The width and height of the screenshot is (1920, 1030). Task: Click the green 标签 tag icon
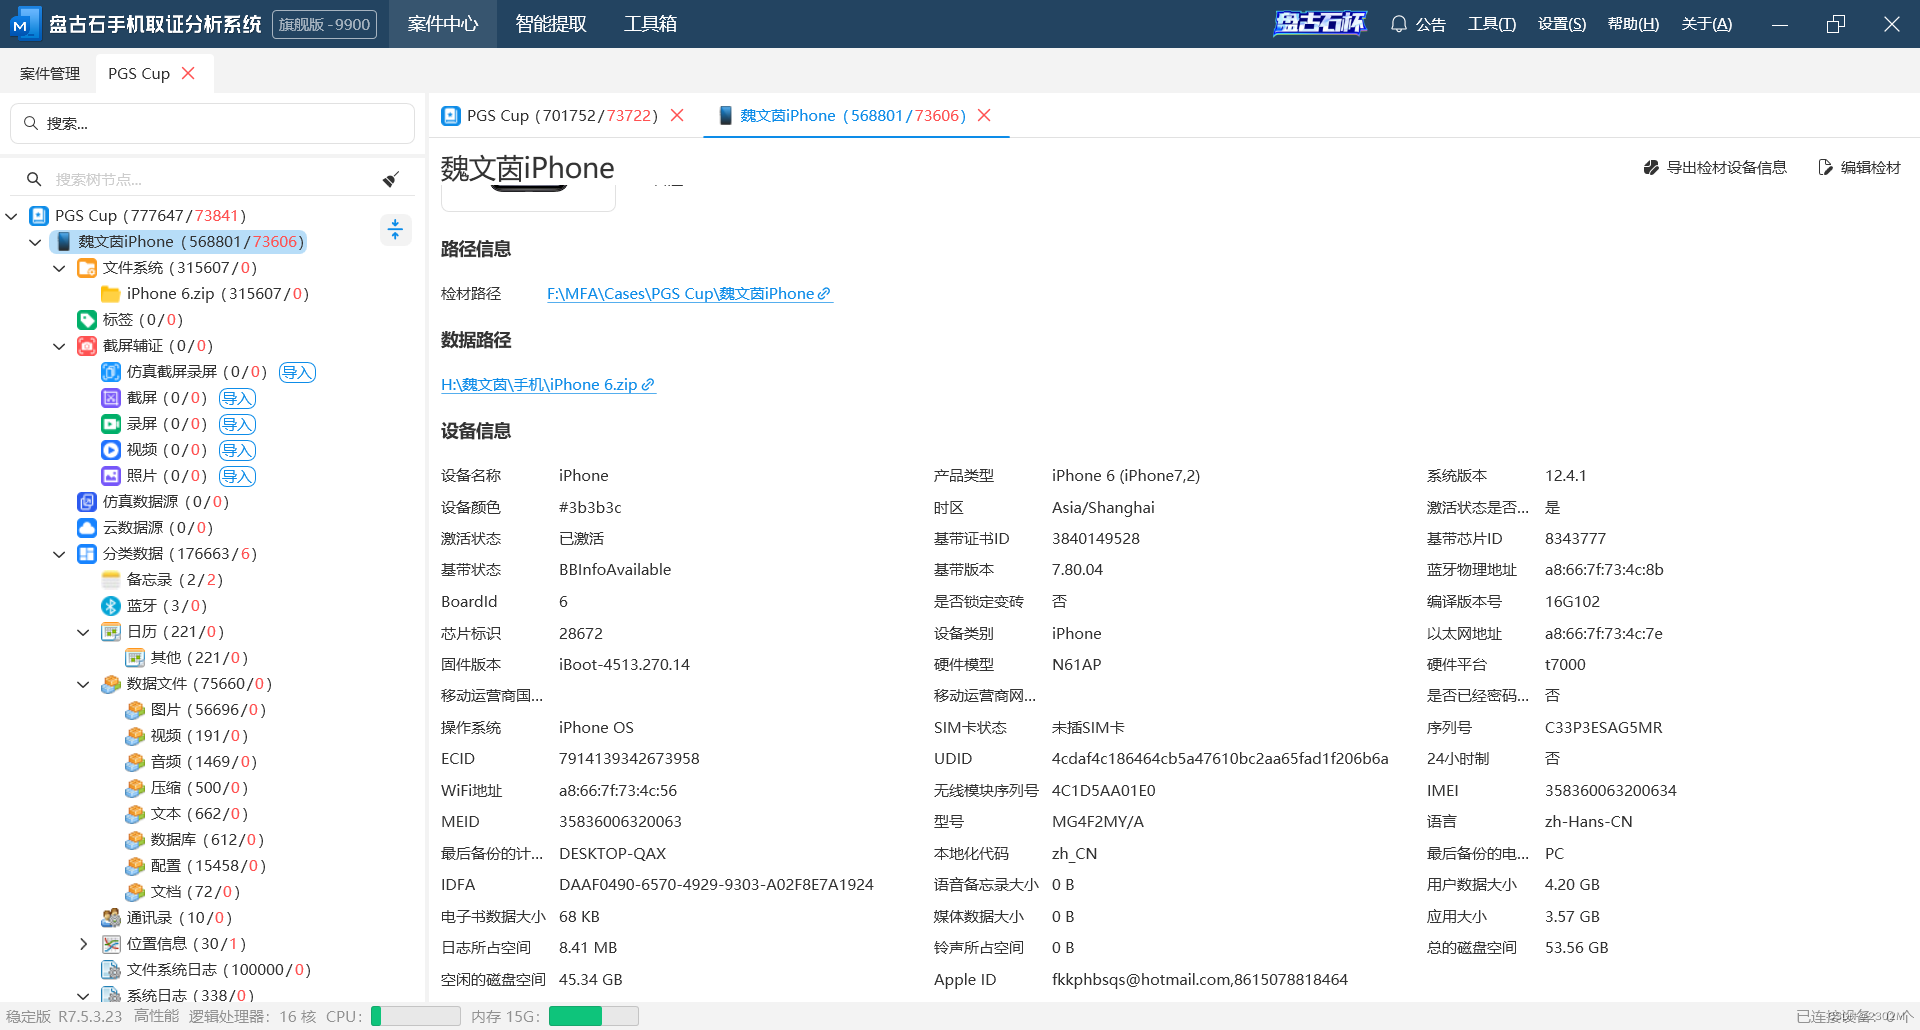coord(87,320)
